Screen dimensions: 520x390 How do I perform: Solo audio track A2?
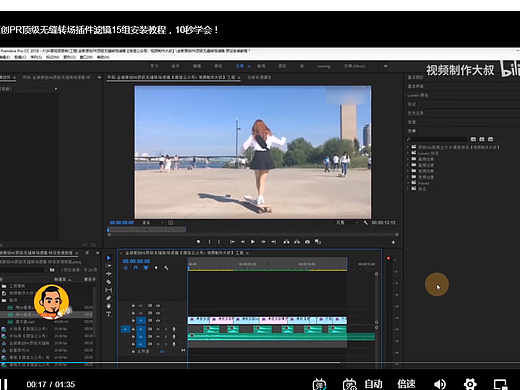click(x=166, y=337)
